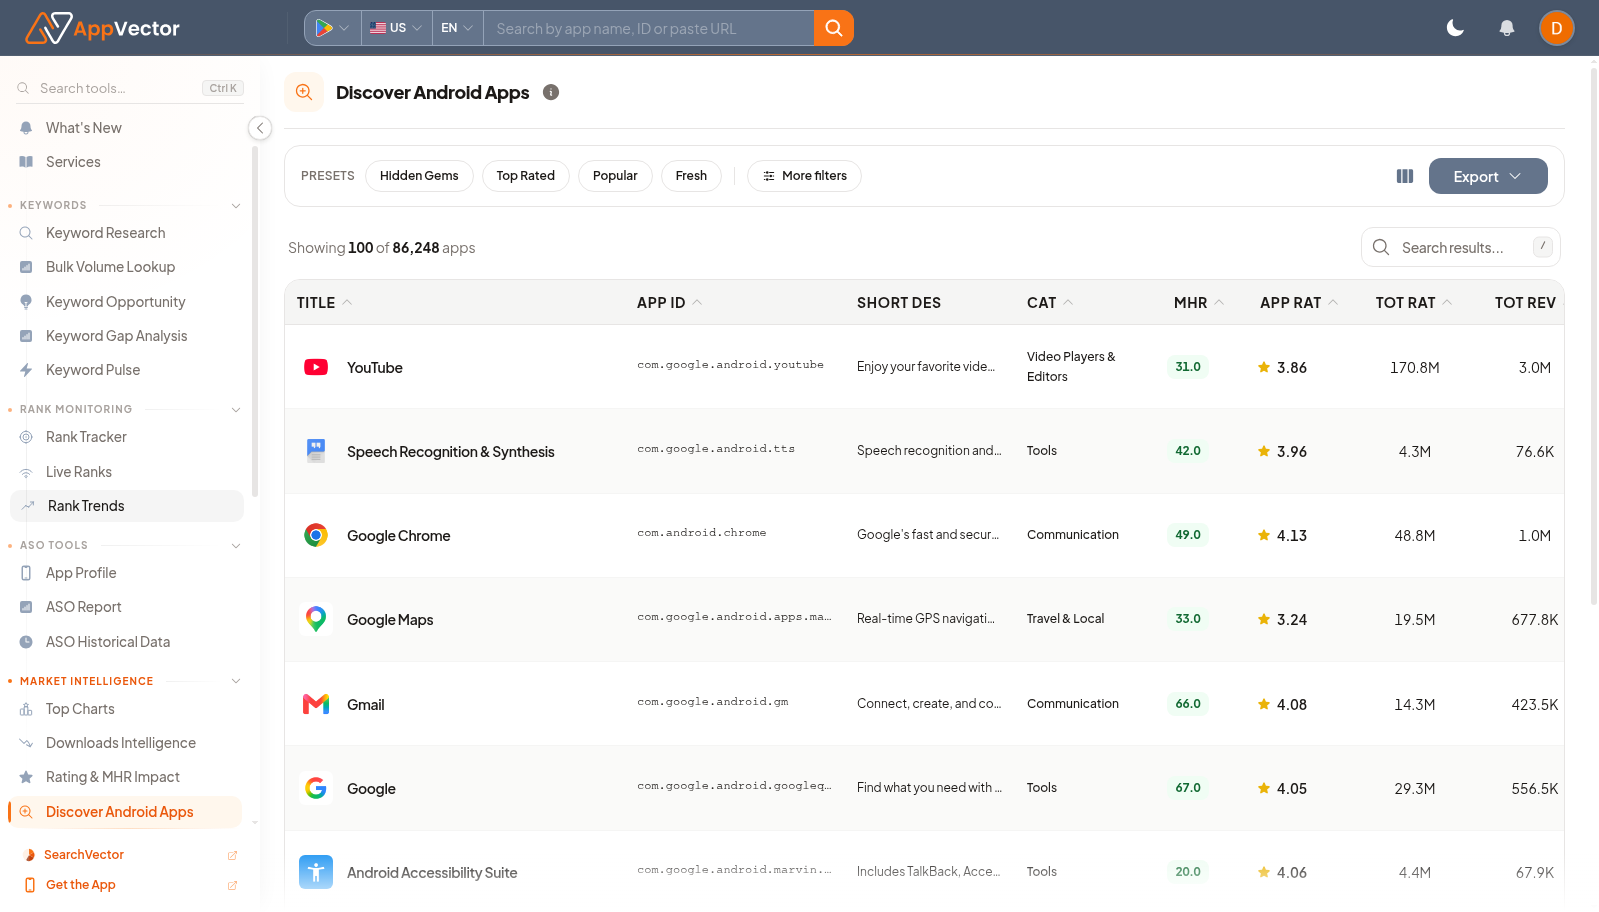Open the Get the App link

point(128,885)
